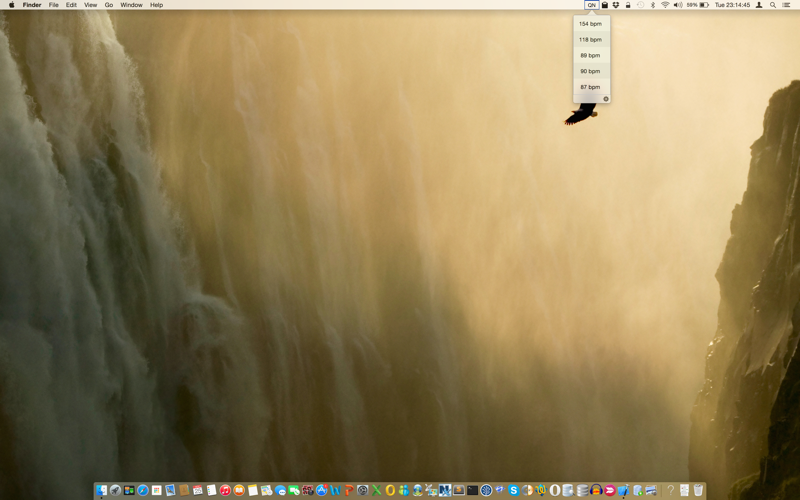Open Notification Center list icon
The width and height of the screenshot is (800, 500).
[786, 5]
